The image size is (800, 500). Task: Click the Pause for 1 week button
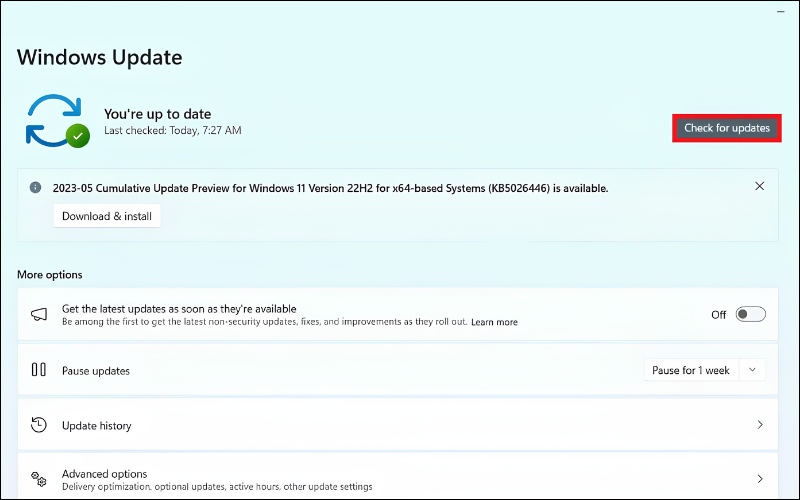[690, 370]
